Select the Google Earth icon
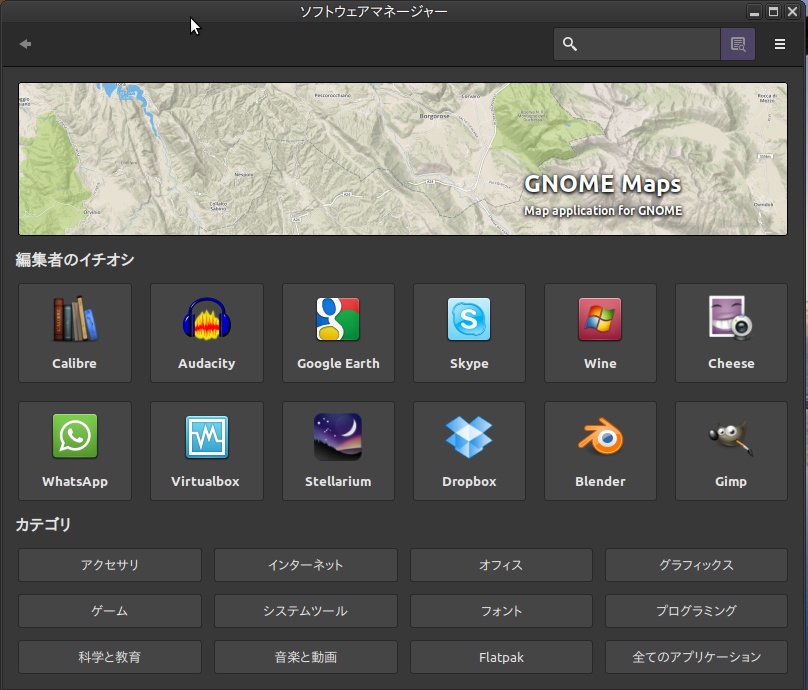The height and width of the screenshot is (690, 808). 338,319
